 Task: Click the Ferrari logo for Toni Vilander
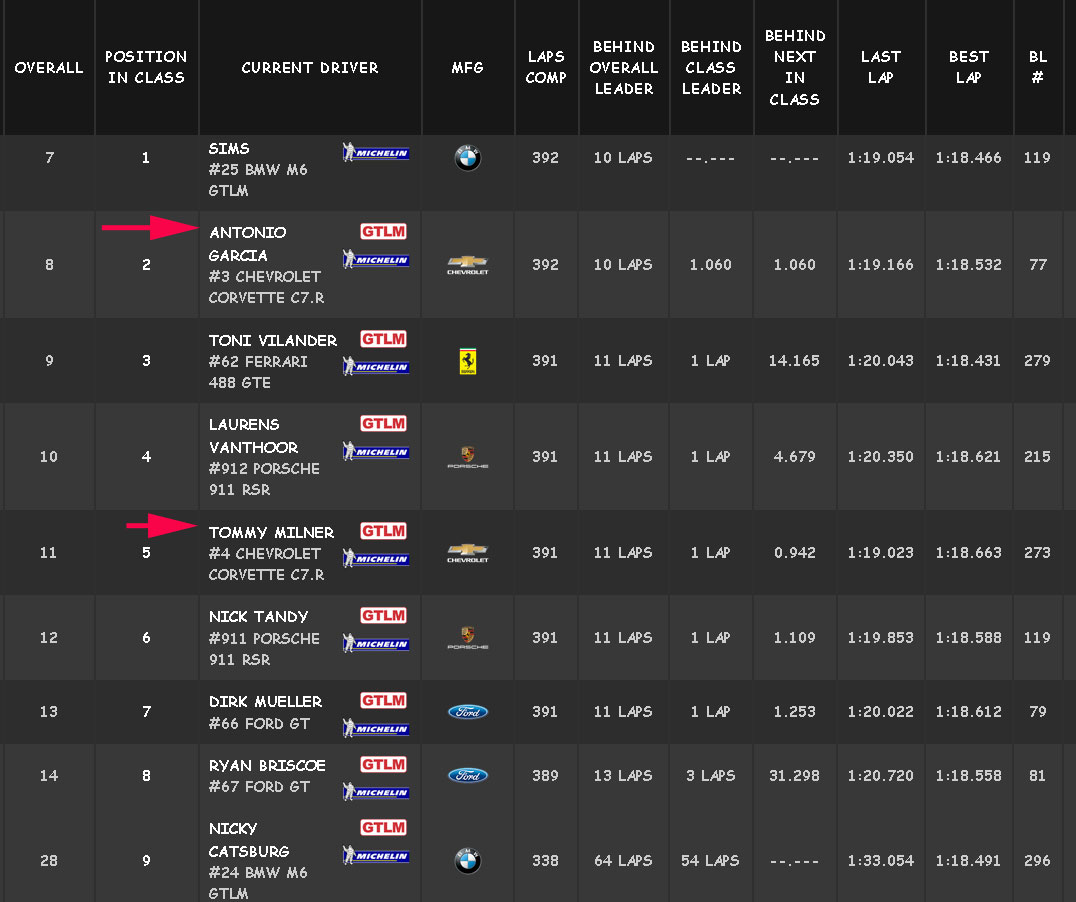[467, 361]
